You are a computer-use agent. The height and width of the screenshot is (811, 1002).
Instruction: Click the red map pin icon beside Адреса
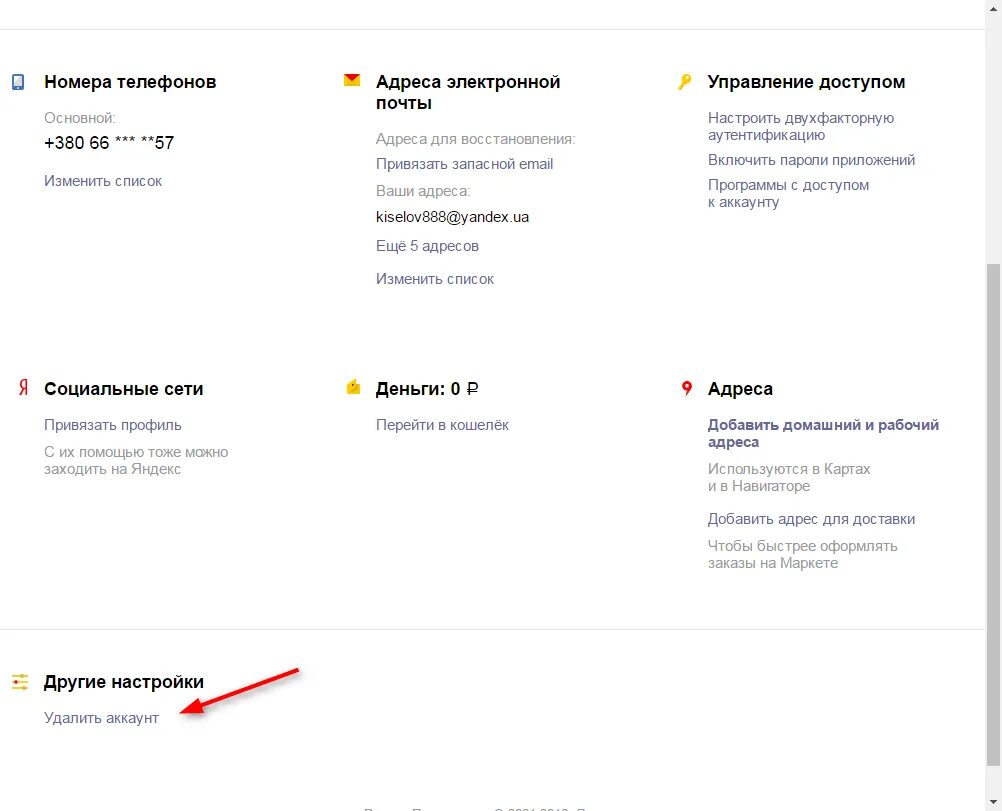[686, 388]
